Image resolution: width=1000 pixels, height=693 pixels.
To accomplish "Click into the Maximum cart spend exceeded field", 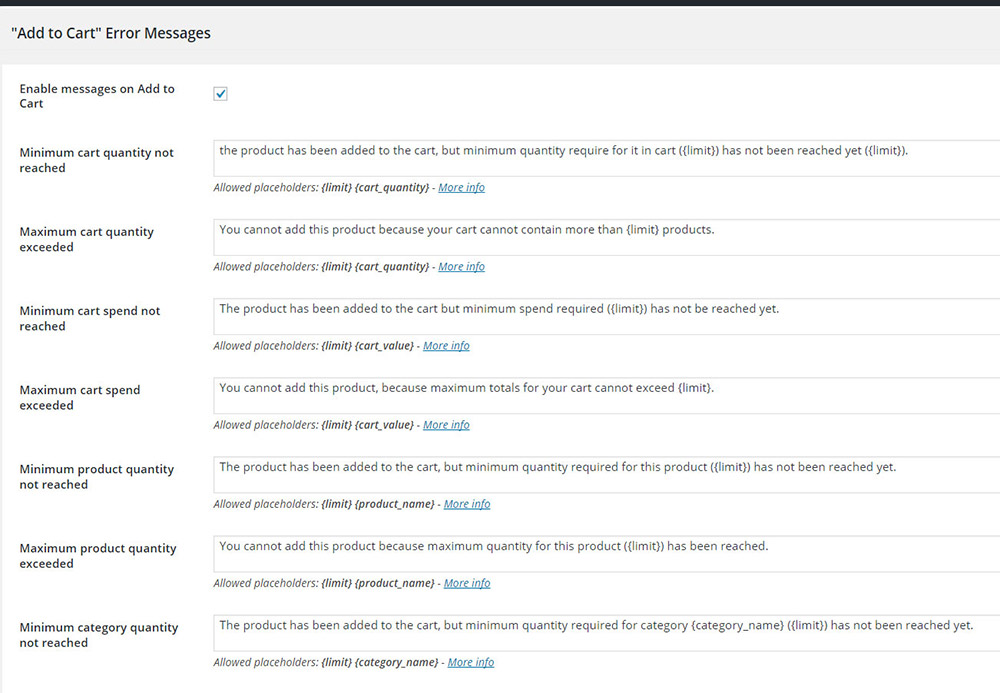I will pos(606,395).
